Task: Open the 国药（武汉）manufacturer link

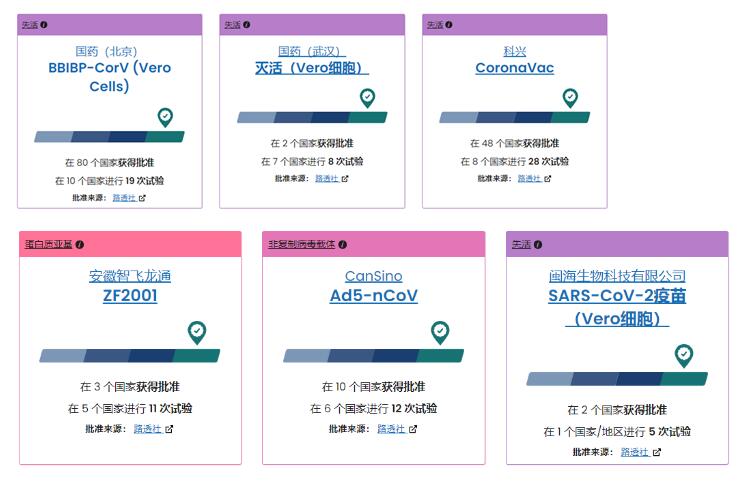Action: click(x=311, y=51)
